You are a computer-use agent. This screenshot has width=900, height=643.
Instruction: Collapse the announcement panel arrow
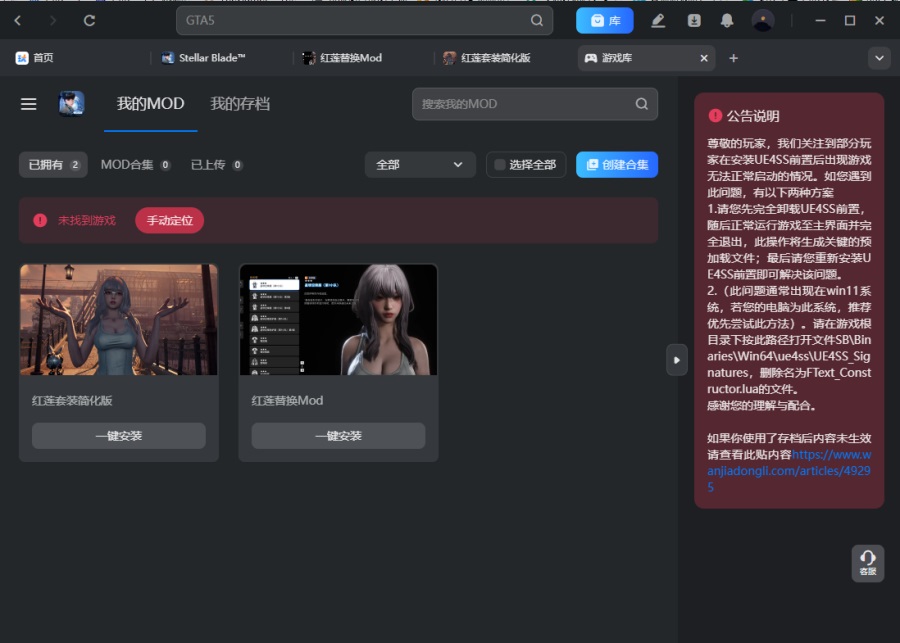[x=677, y=360]
